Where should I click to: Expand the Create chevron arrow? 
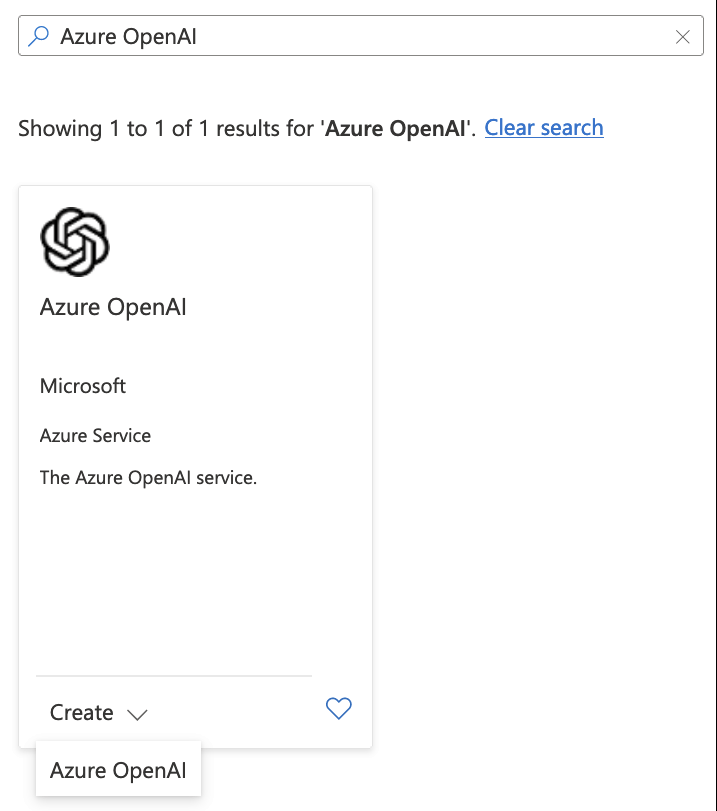[x=137, y=715]
